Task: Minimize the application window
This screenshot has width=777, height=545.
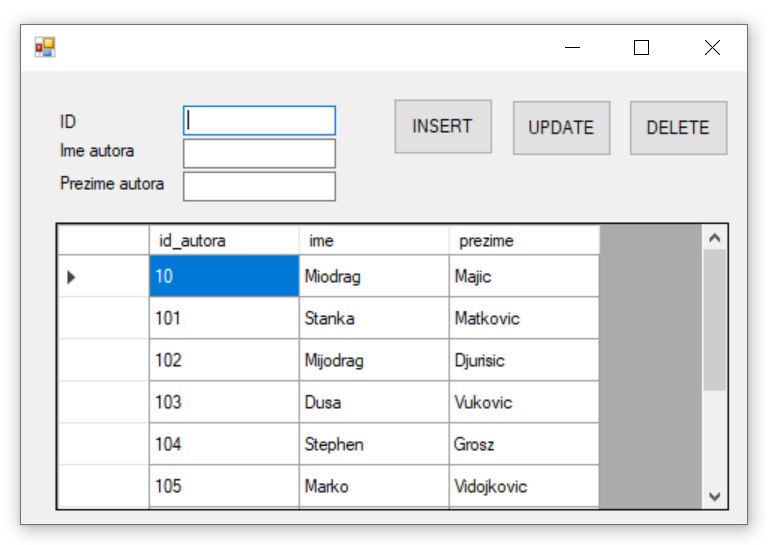Action: [x=572, y=48]
